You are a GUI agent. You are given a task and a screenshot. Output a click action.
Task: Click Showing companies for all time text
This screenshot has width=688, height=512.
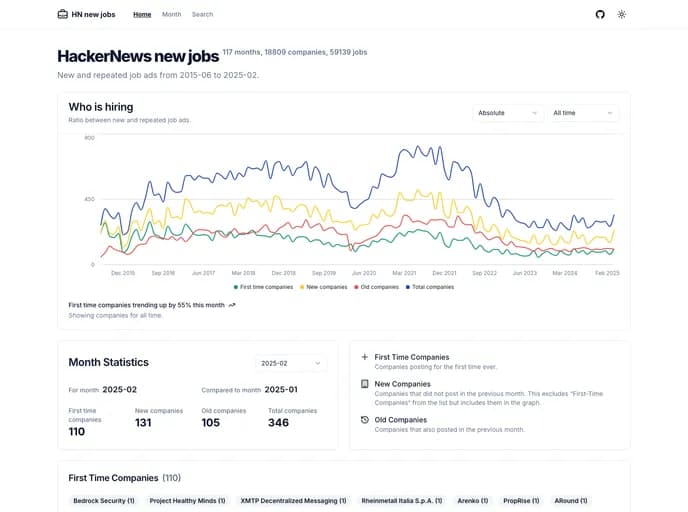coord(115,315)
